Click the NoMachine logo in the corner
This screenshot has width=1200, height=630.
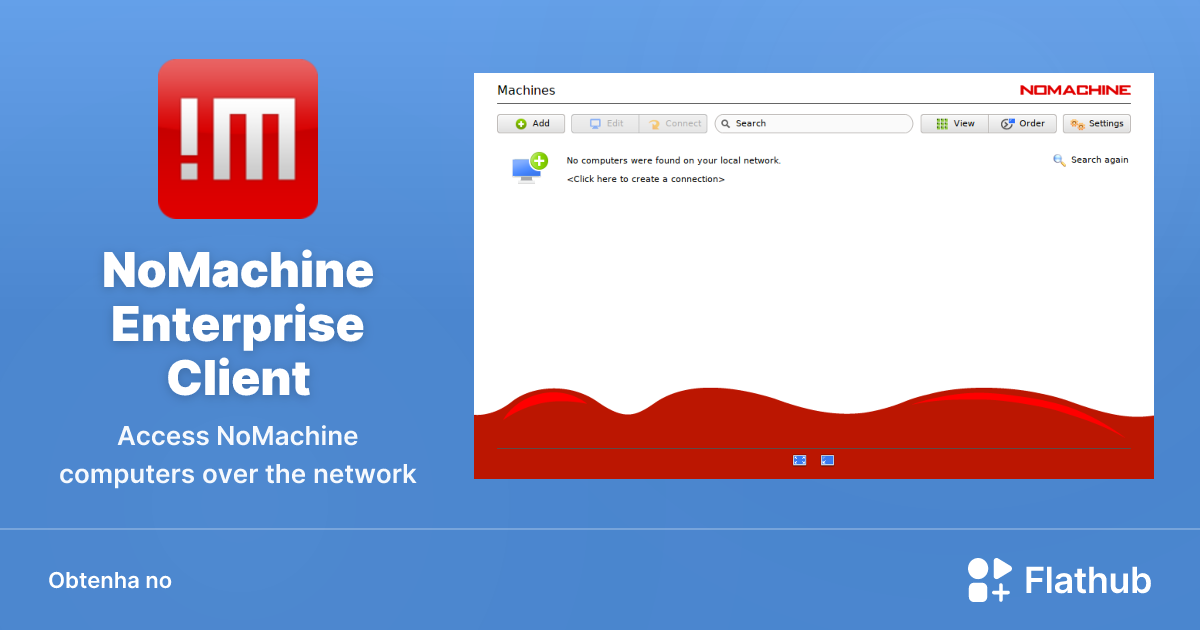(x=1076, y=89)
